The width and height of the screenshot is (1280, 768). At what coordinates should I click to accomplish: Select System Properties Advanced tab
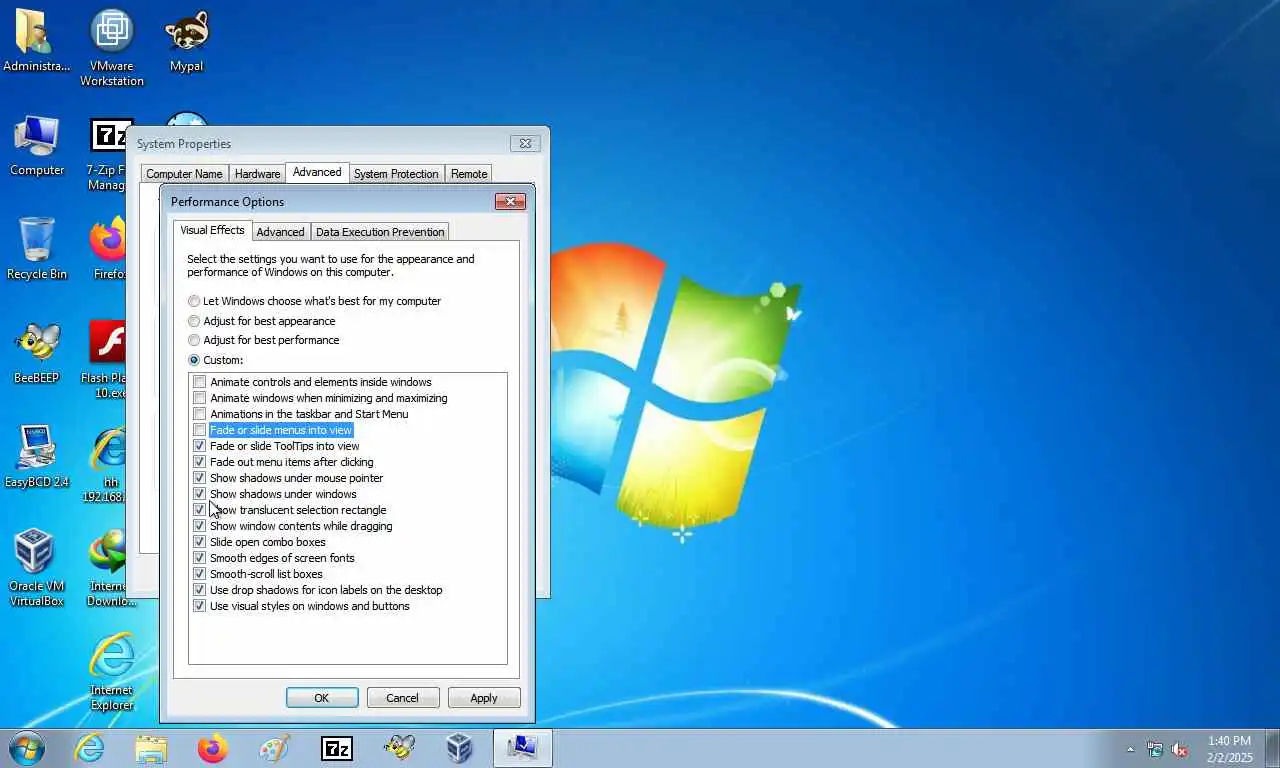click(317, 172)
